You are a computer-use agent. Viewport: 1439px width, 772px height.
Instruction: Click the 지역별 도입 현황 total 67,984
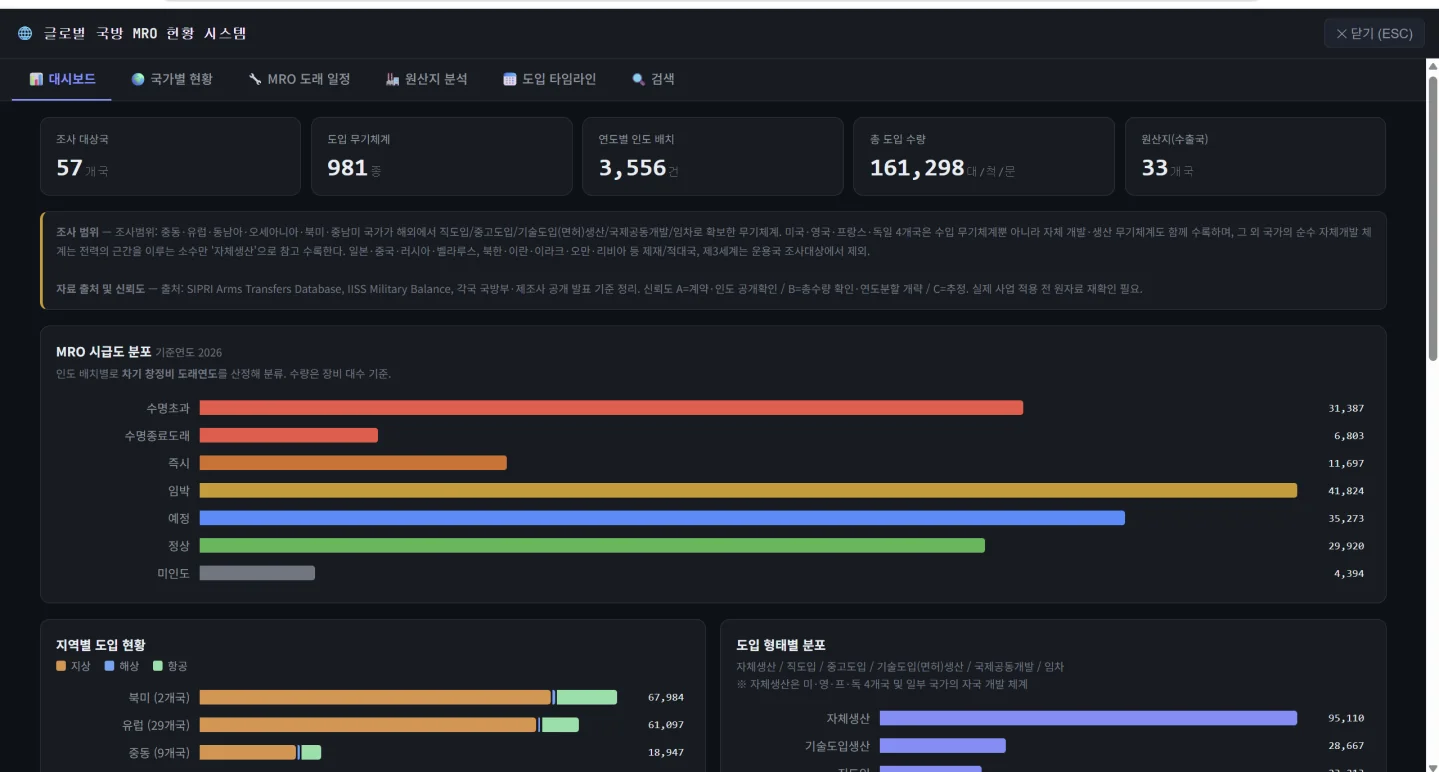[666, 697]
